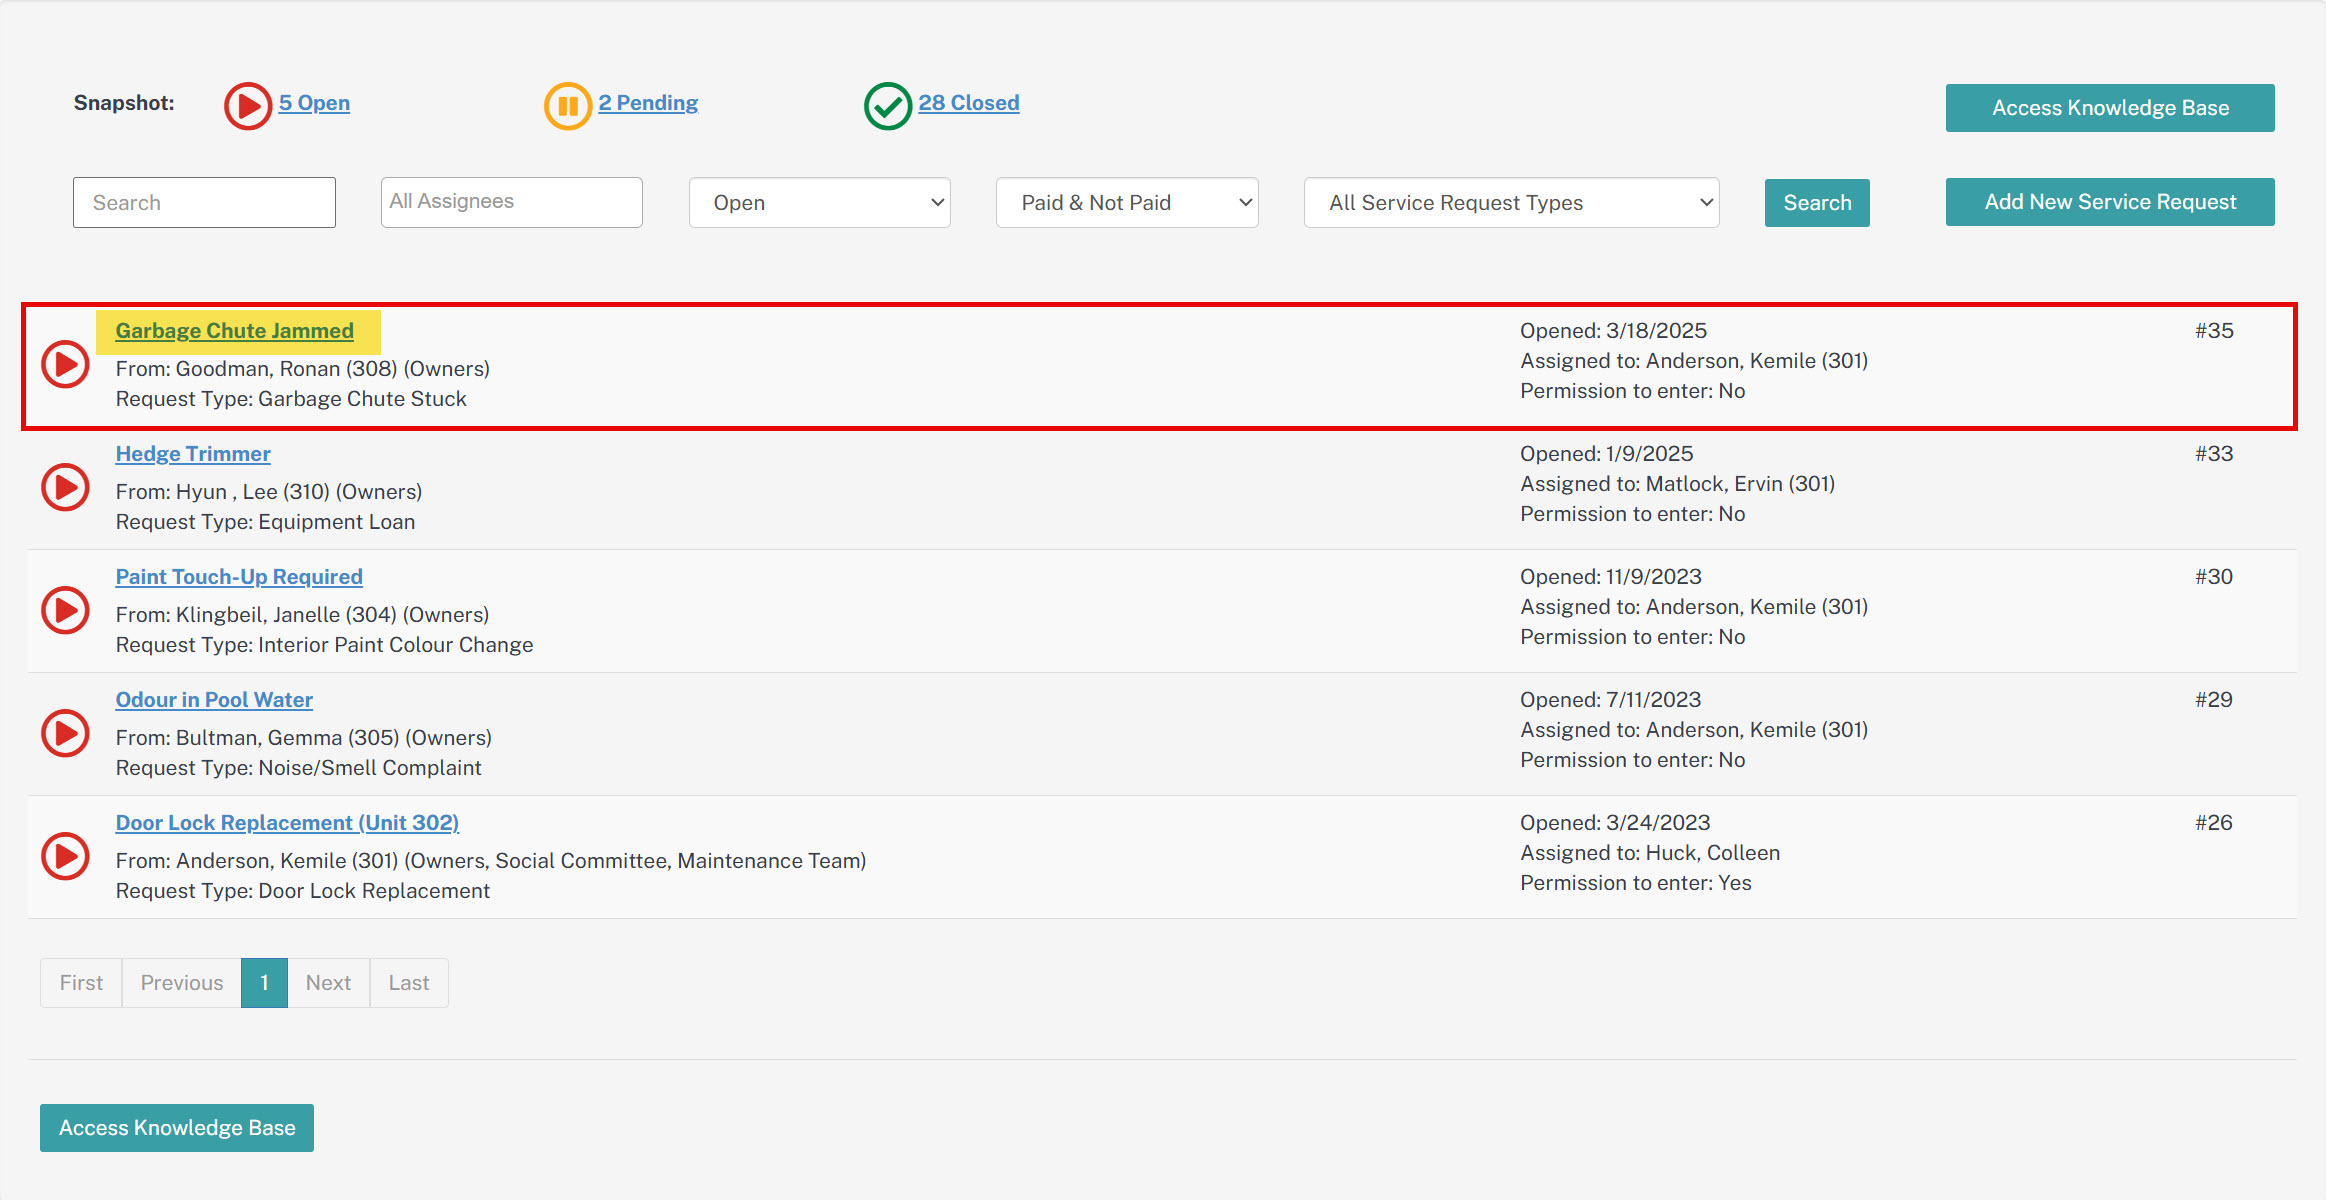Click request number #33
2326x1200 pixels.
[2214, 454]
